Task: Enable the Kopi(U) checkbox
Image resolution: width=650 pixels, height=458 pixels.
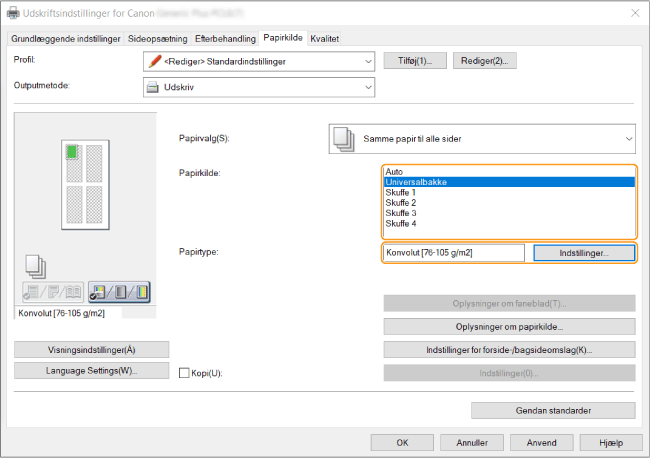Action: [183, 373]
